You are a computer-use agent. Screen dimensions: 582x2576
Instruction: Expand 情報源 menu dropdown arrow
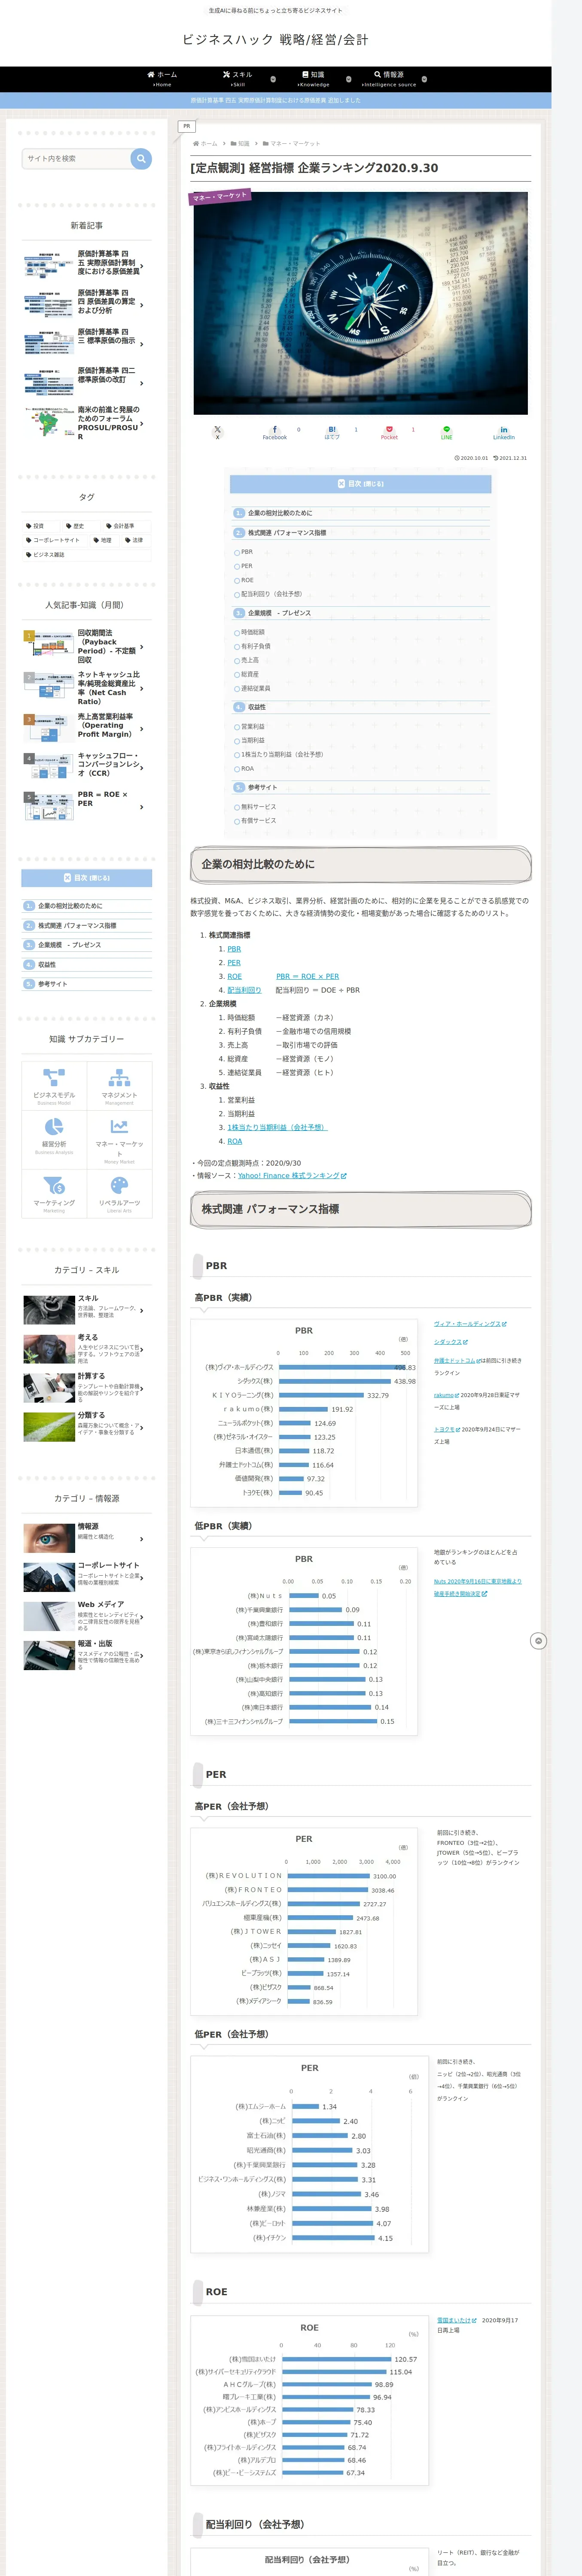tap(424, 79)
